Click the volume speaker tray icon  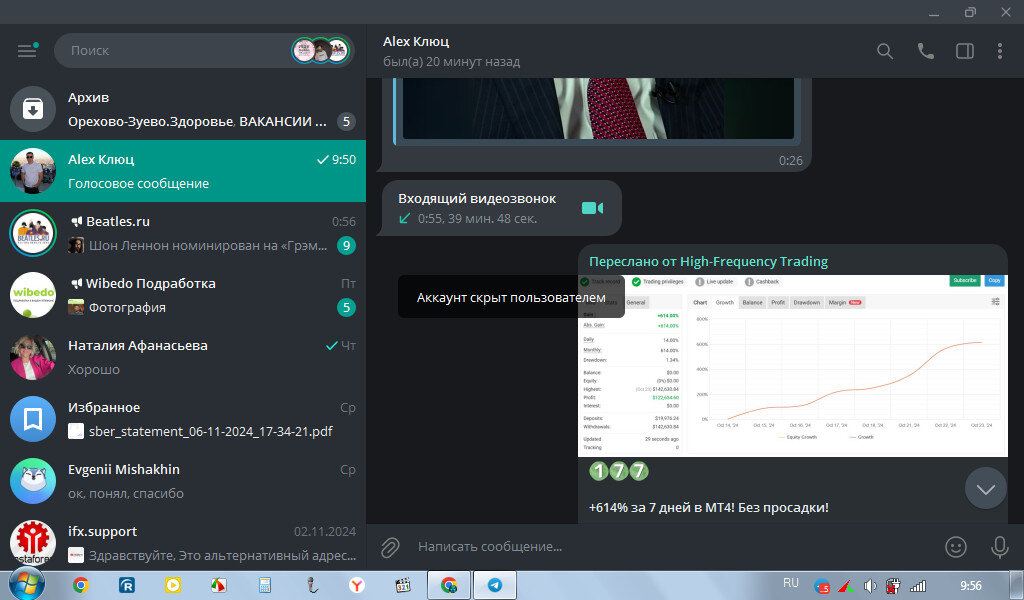pos(870,586)
